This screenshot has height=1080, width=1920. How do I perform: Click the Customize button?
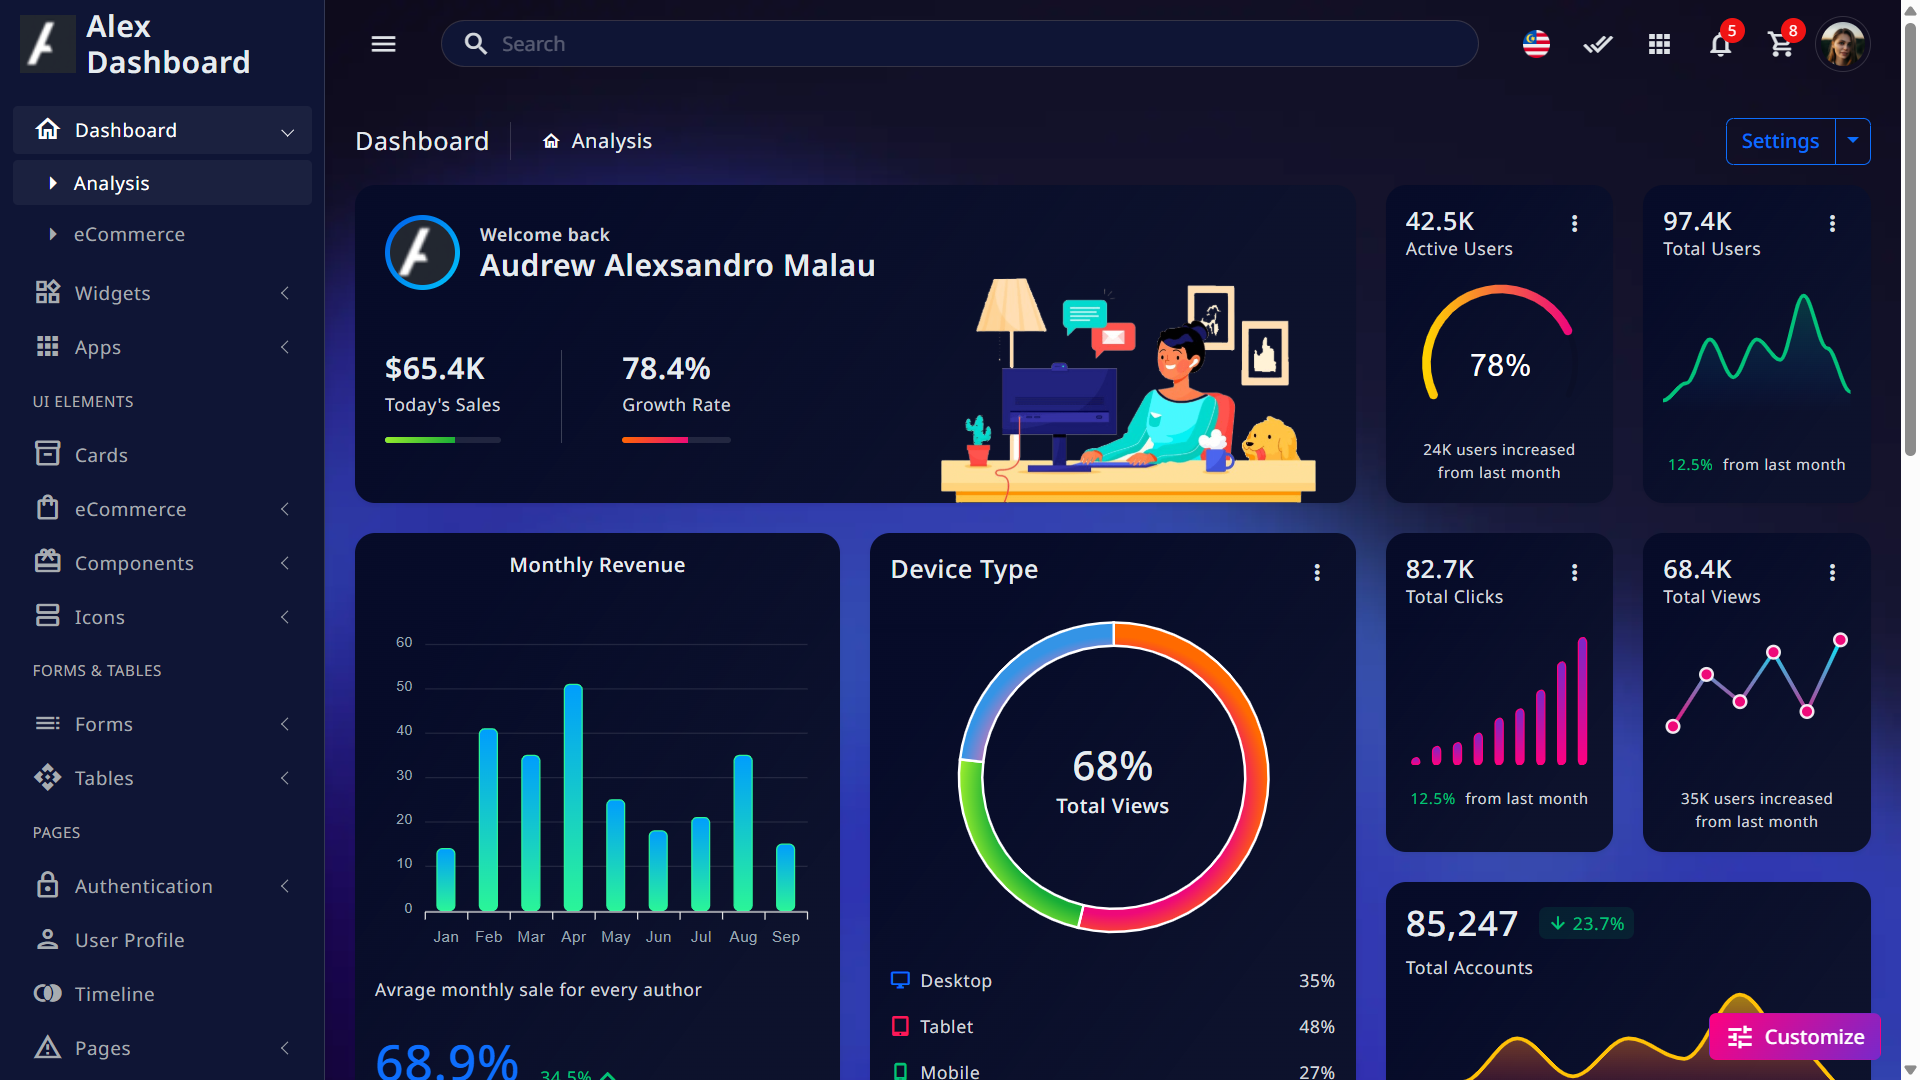tap(1795, 1037)
